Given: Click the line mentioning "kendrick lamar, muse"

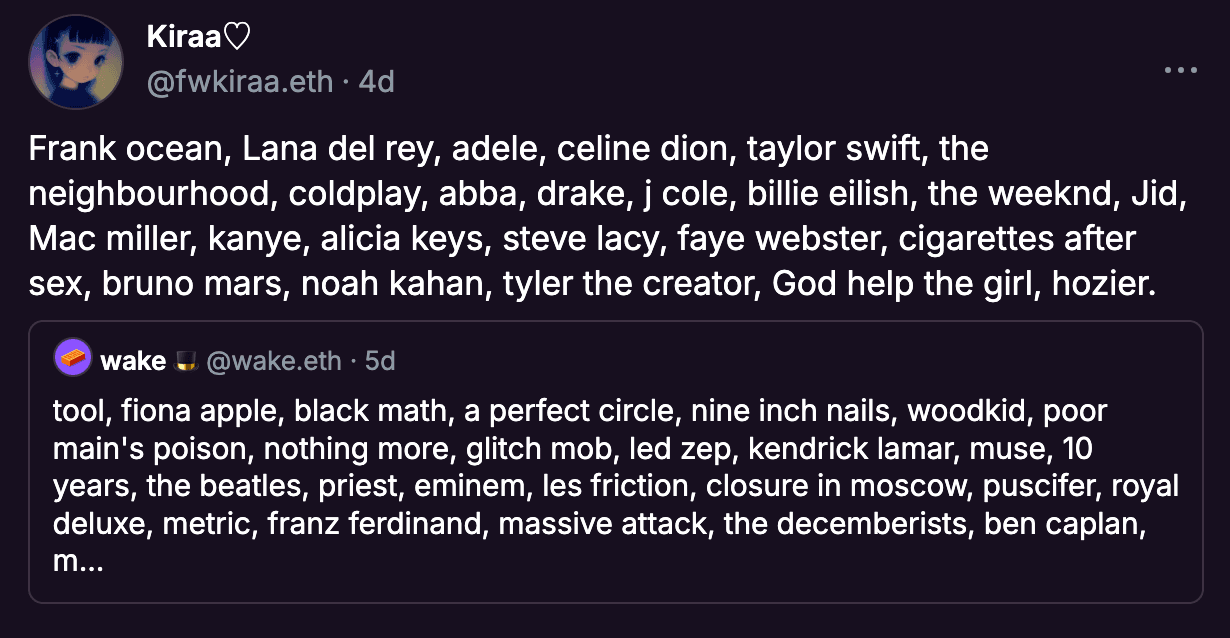Looking at the screenshot, I should tap(573, 449).
